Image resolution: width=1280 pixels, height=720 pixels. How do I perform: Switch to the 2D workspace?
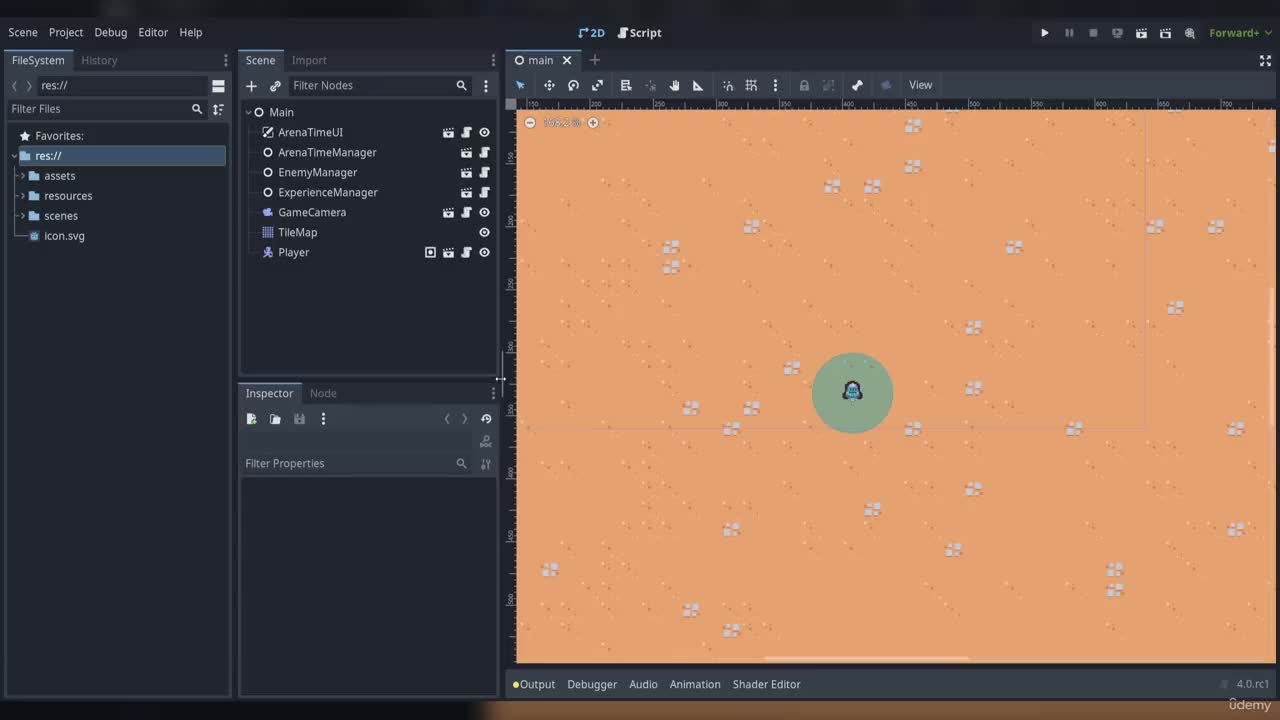pyautogui.click(x=592, y=33)
